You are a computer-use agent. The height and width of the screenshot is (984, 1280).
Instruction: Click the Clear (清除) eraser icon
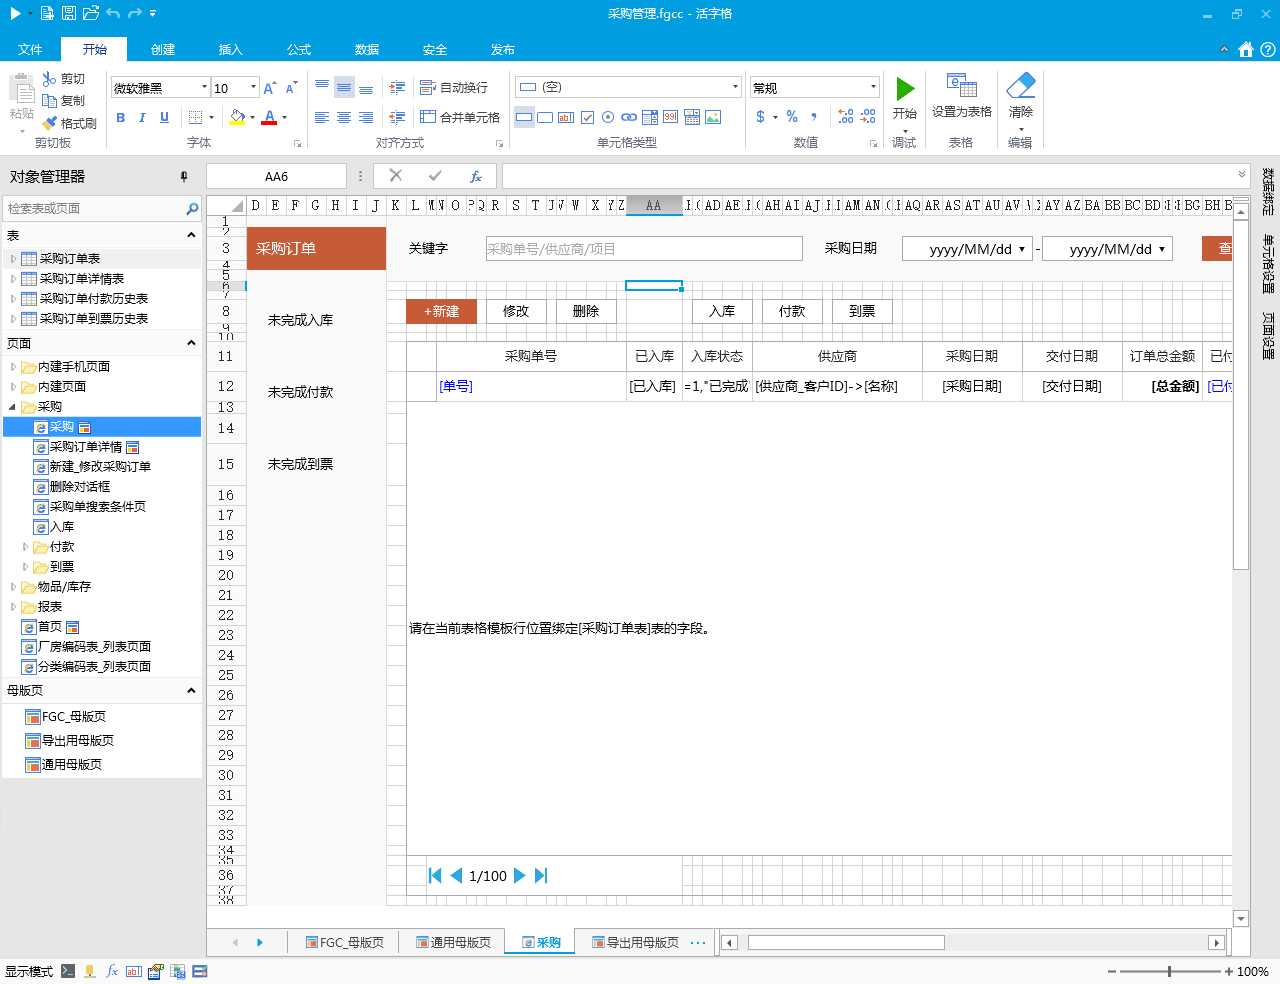click(x=1021, y=86)
